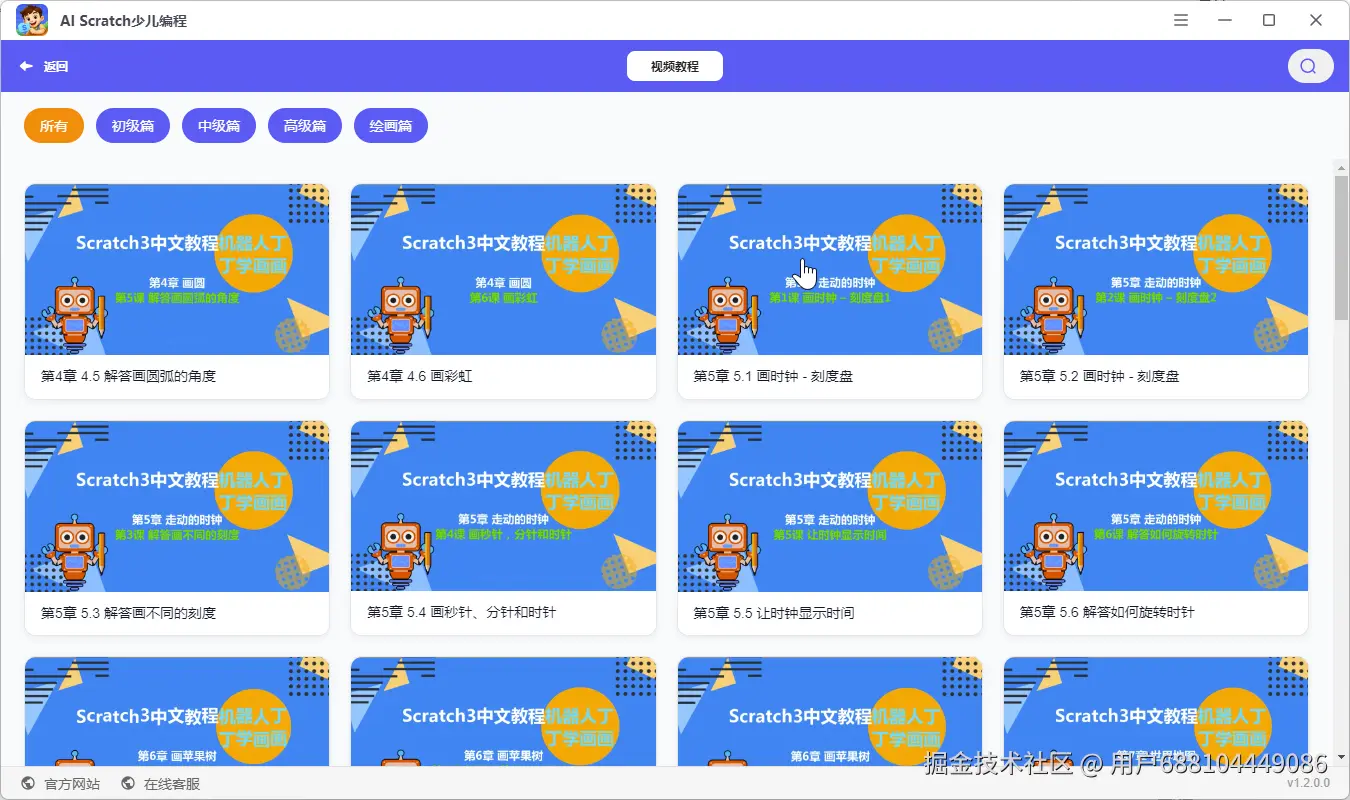
Task: Click the search magnifier icon
Action: [1309, 67]
